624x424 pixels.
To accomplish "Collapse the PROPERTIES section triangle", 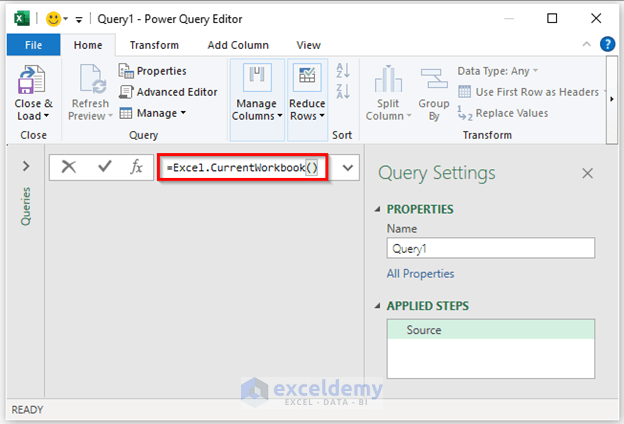I will click(x=377, y=209).
